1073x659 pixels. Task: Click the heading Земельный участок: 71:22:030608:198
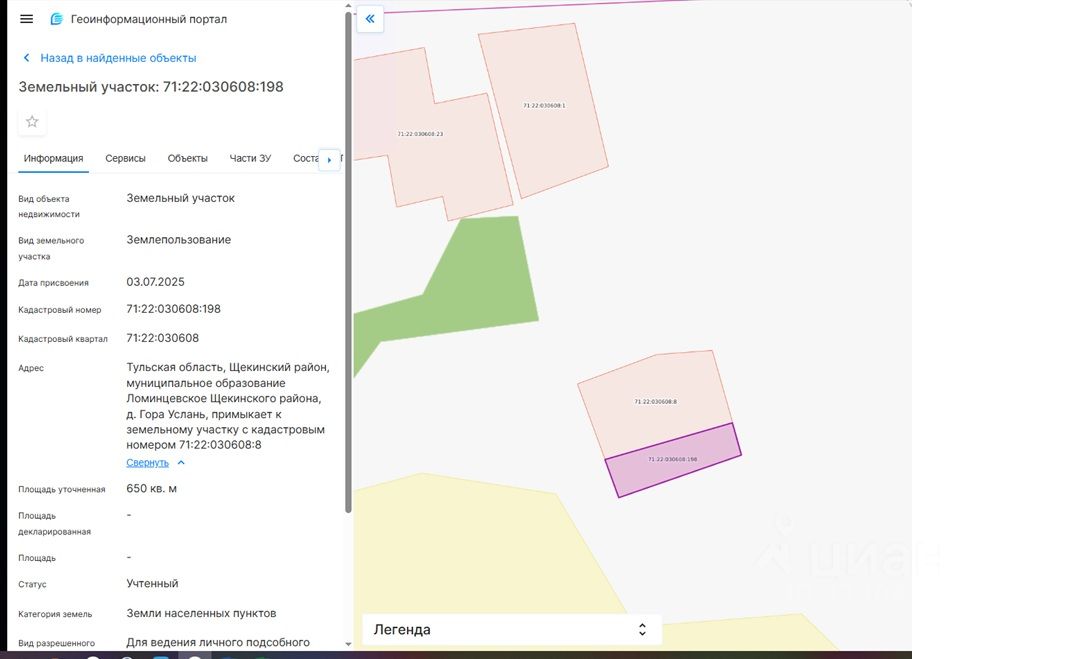click(151, 87)
